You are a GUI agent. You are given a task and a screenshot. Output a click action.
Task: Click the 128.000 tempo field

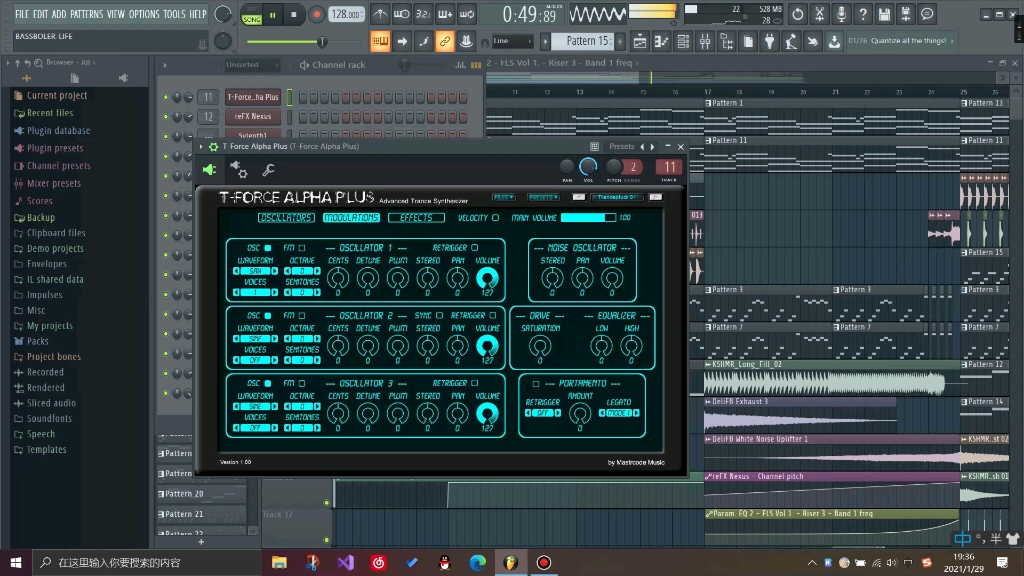(x=347, y=14)
